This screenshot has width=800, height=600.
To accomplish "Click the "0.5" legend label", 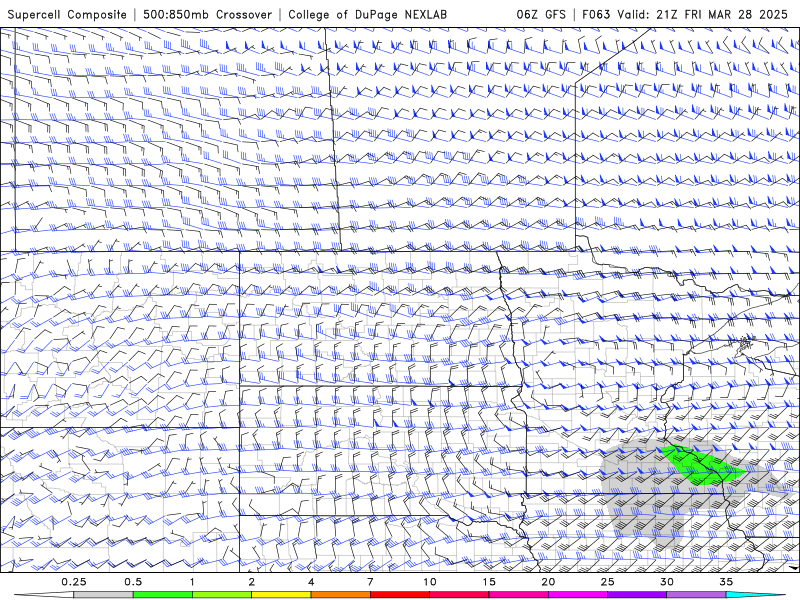I will tap(133, 582).
